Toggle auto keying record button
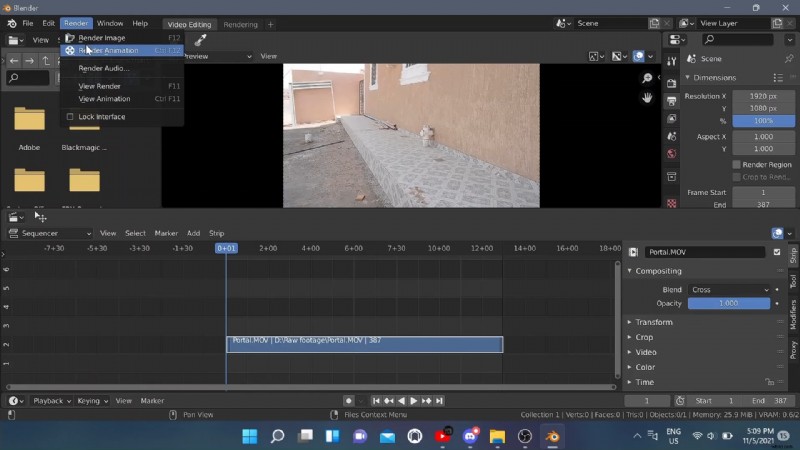 [x=348, y=401]
